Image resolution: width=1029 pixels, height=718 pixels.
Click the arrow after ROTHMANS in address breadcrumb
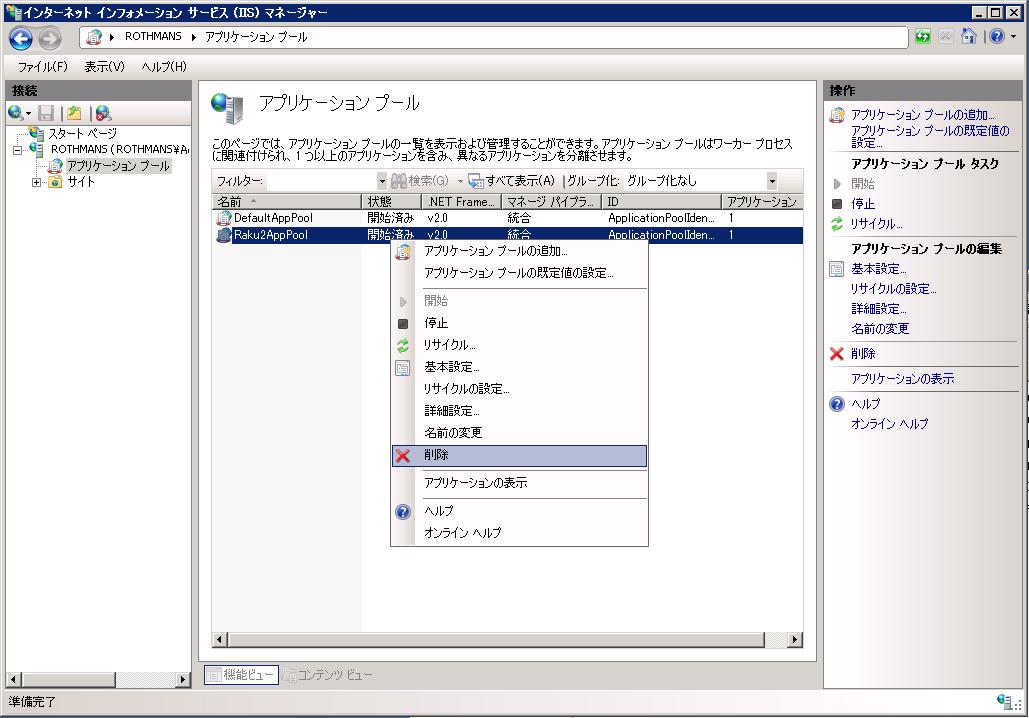point(194,37)
